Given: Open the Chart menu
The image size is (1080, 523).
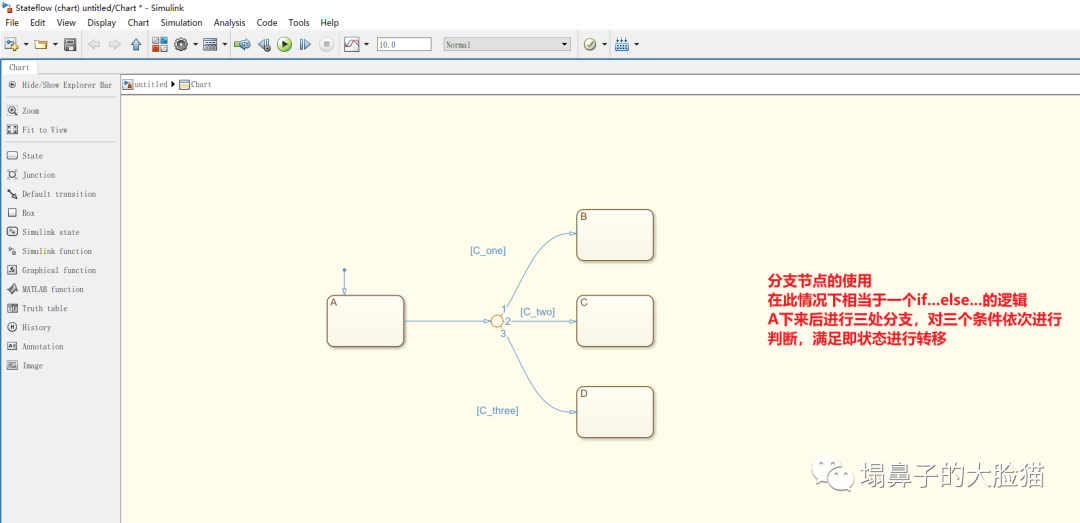Looking at the screenshot, I should click(x=138, y=23).
